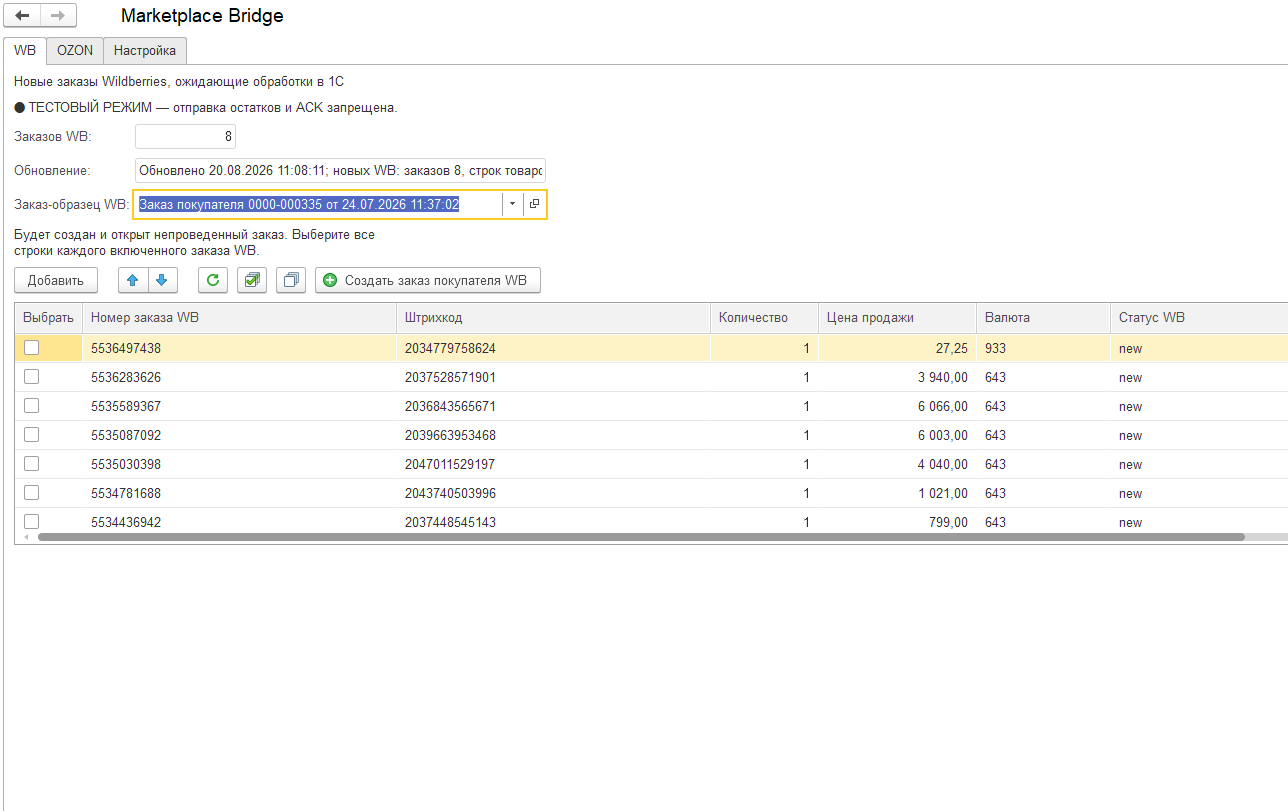Sort by Номер заказа WB column header
This screenshot has width=1288, height=811.
coord(239,318)
